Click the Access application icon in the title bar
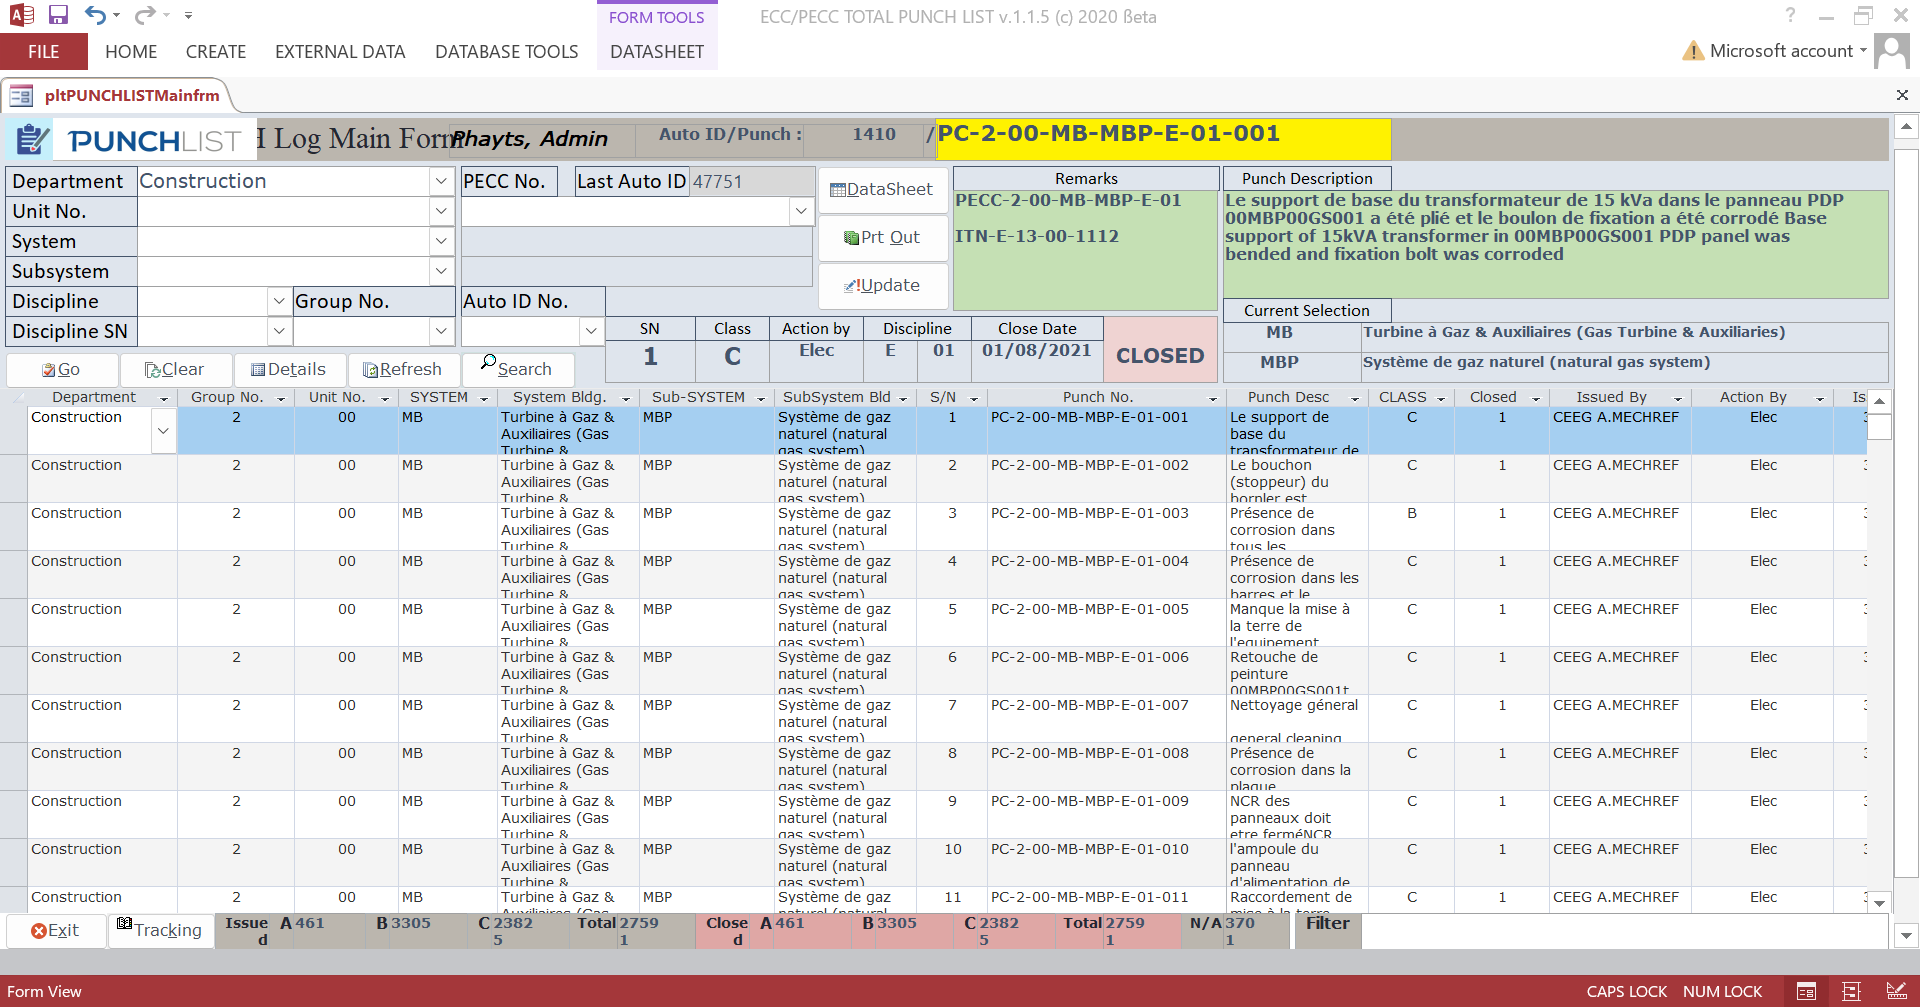This screenshot has width=1920, height=1007. (21, 15)
